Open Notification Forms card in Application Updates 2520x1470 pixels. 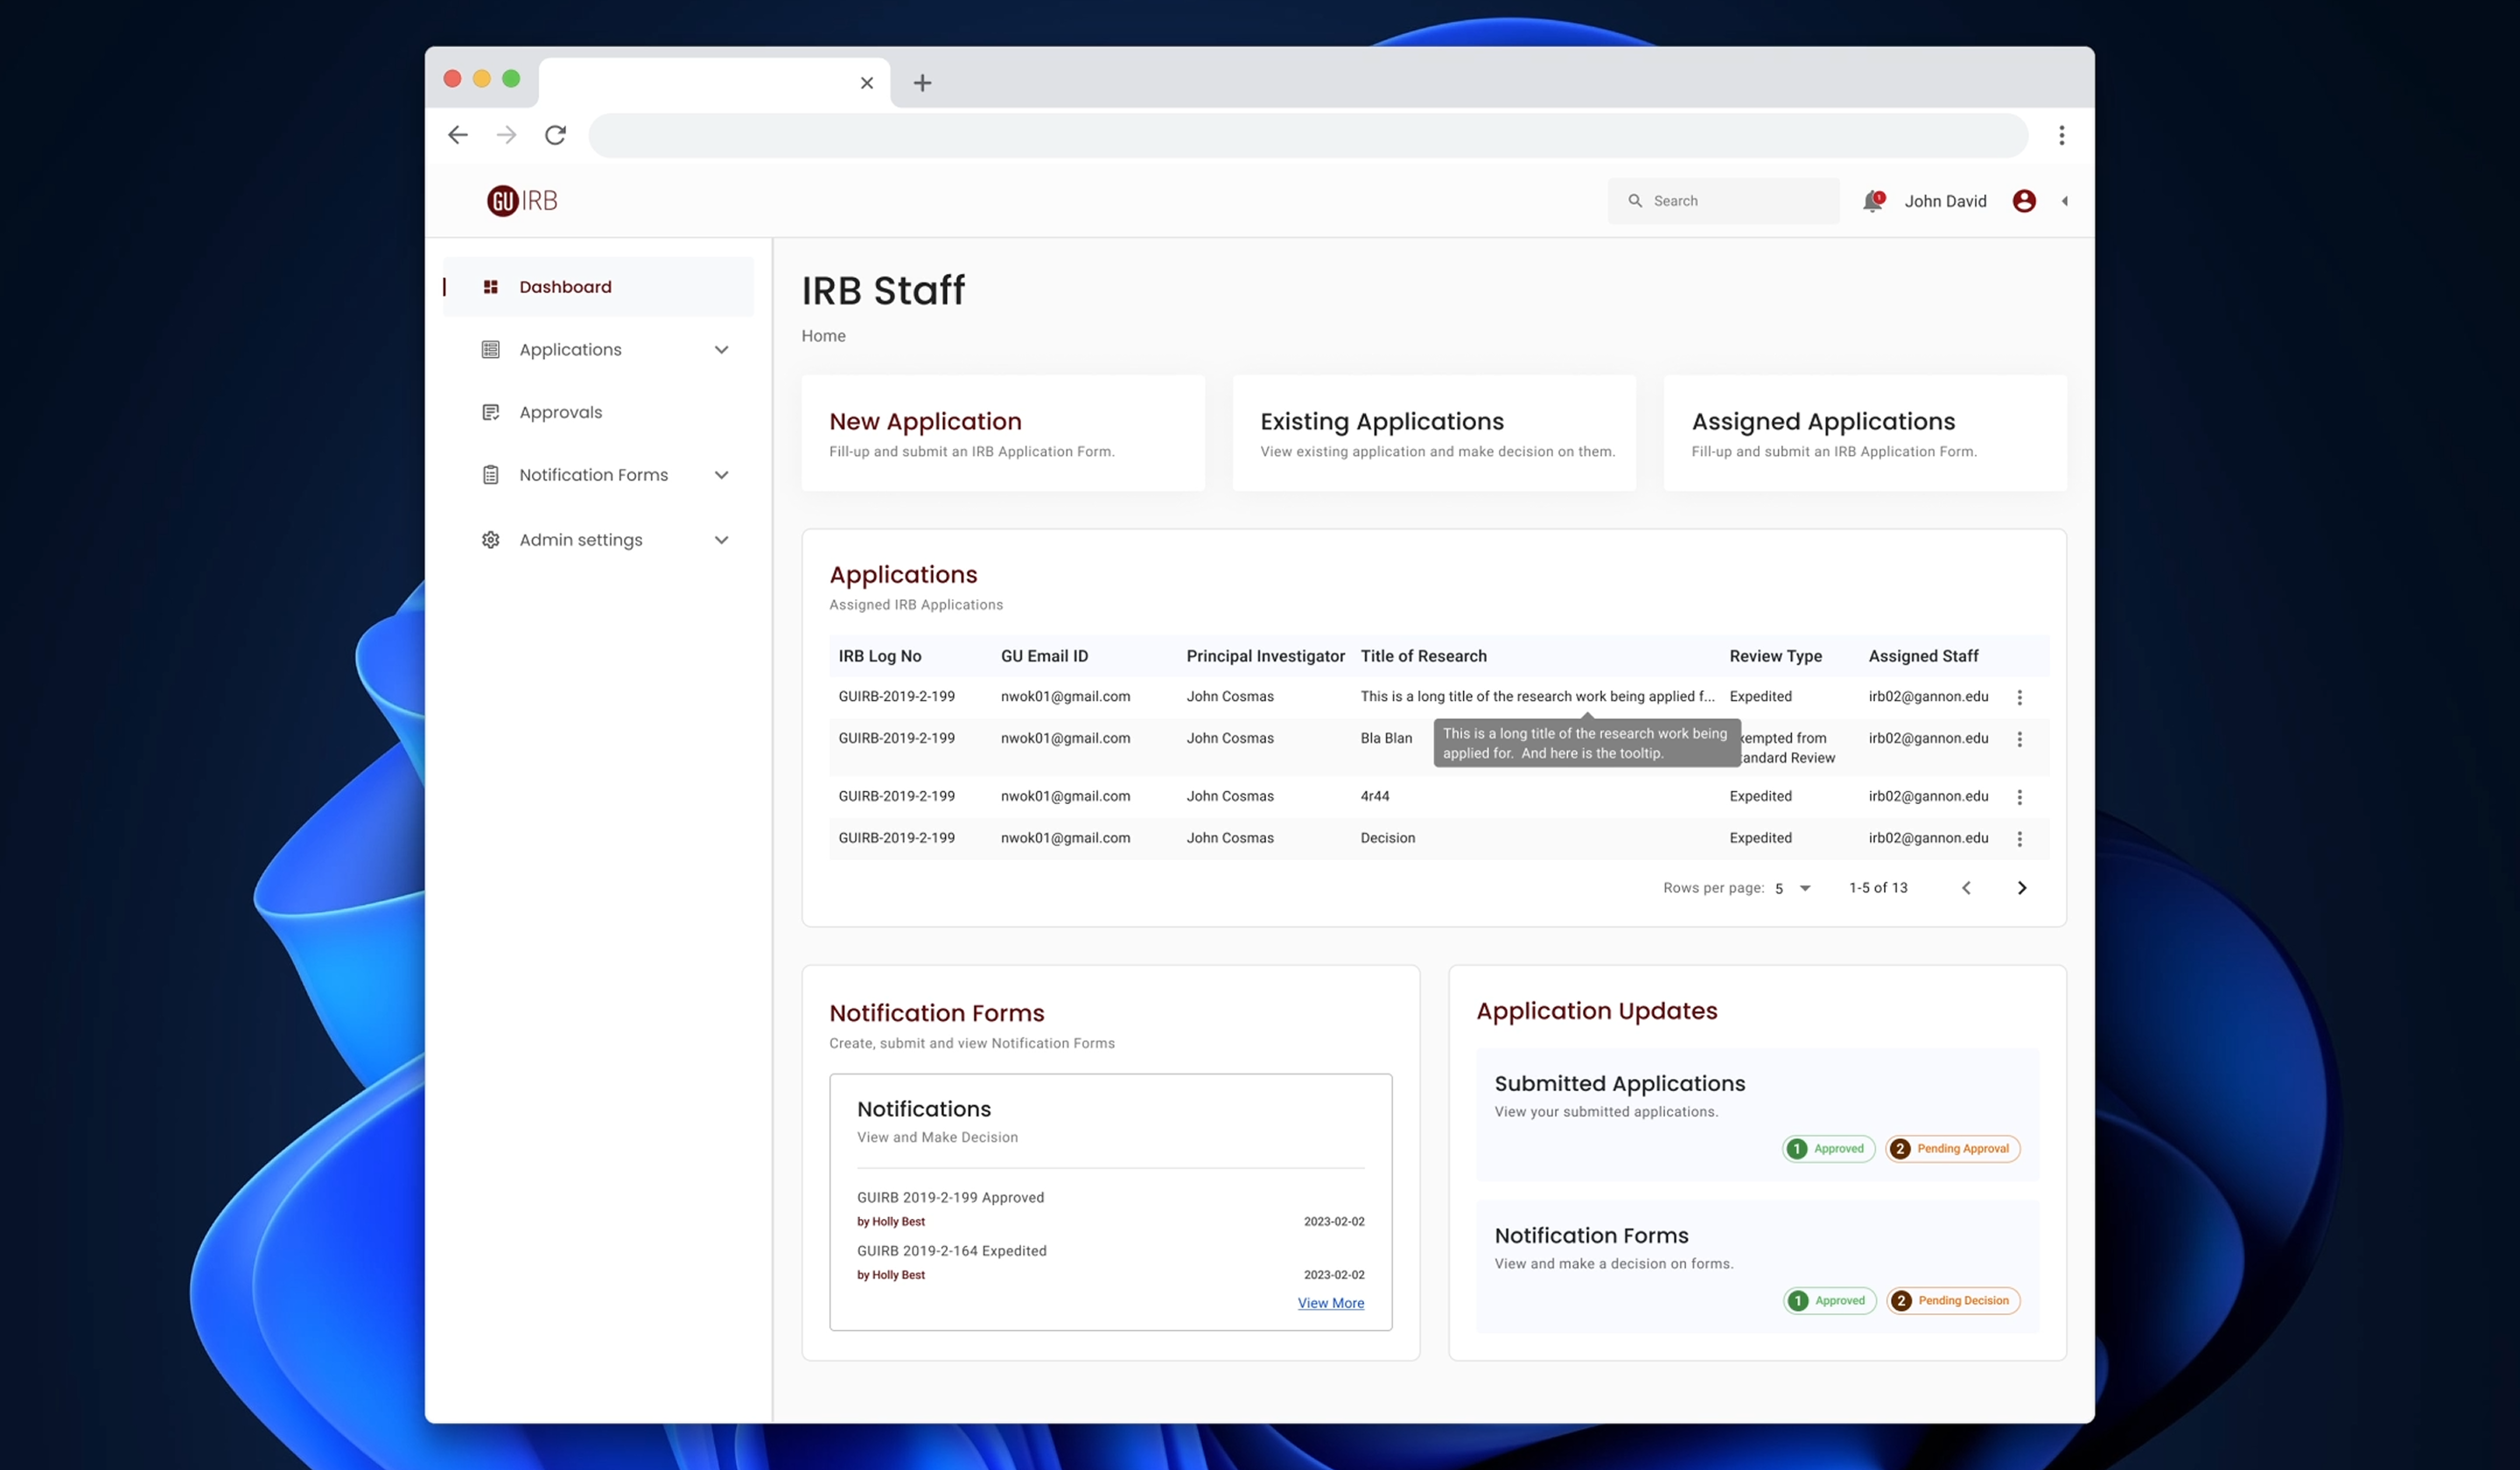point(1757,1267)
